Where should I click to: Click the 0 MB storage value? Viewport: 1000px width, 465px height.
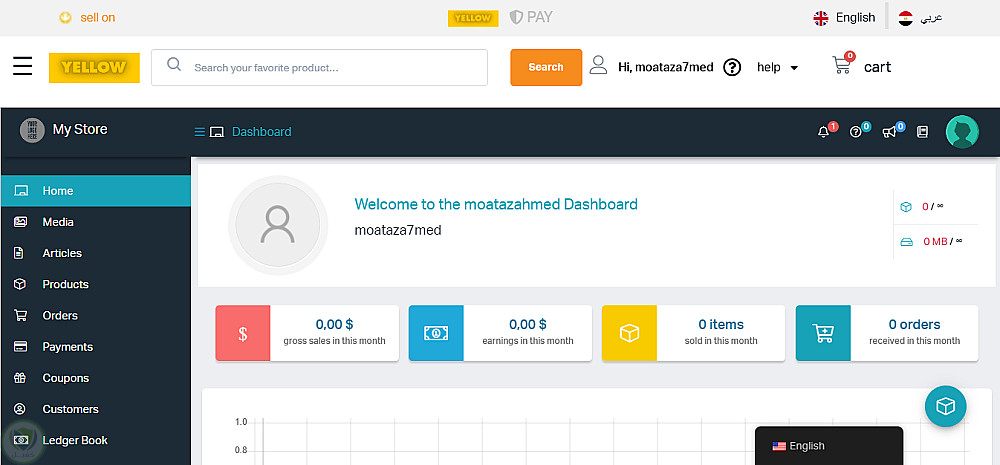(x=935, y=242)
